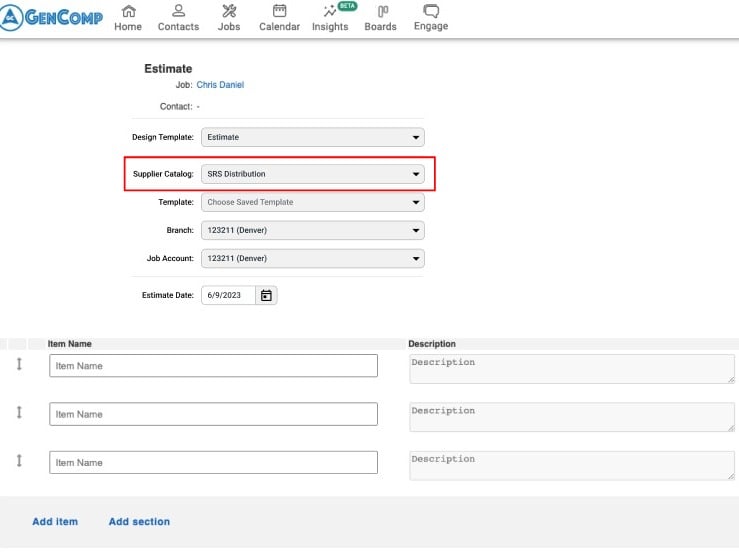
Task: Open the Chris Daniel job link
Action: (x=220, y=85)
